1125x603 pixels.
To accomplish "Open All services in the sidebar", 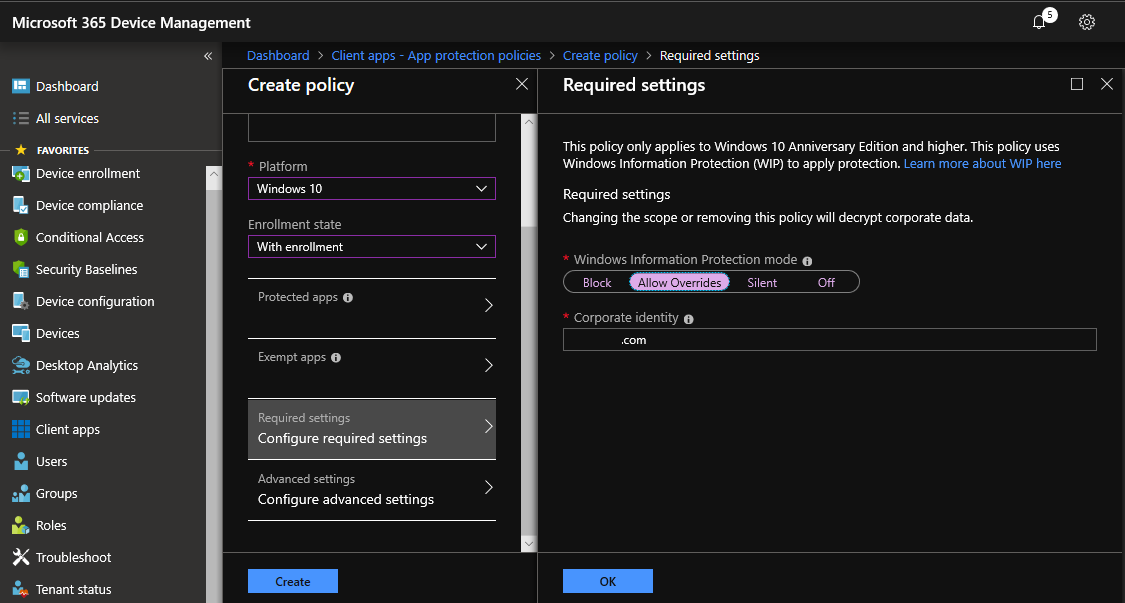I will (x=67, y=118).
